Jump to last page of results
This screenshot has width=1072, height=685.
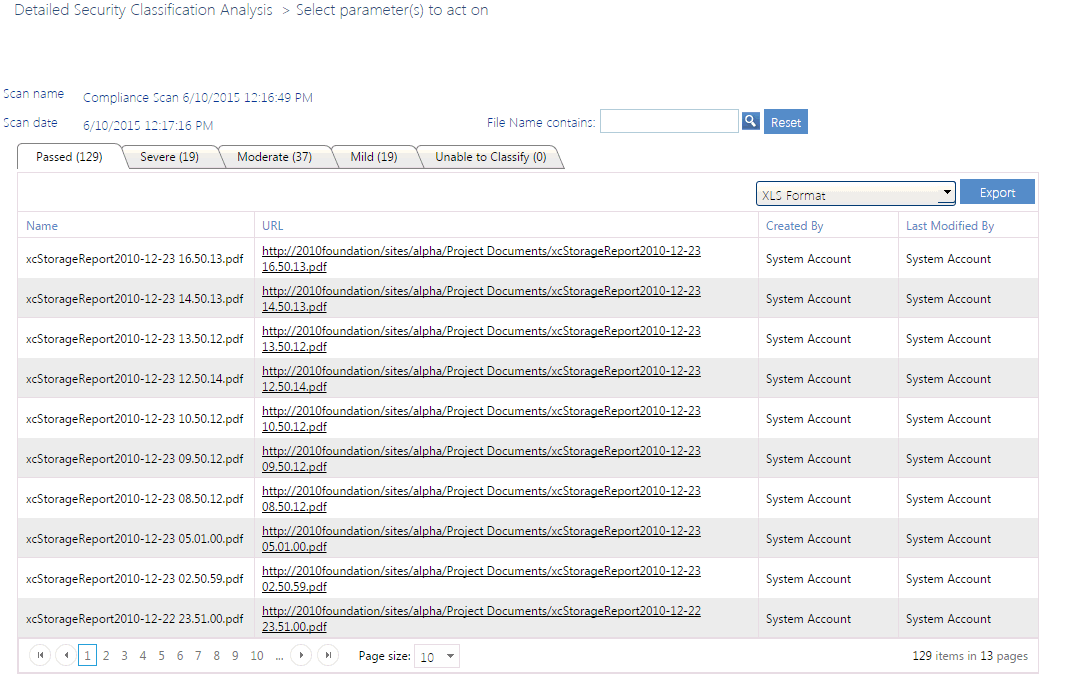pyautogui.click(x=328, y=656)
